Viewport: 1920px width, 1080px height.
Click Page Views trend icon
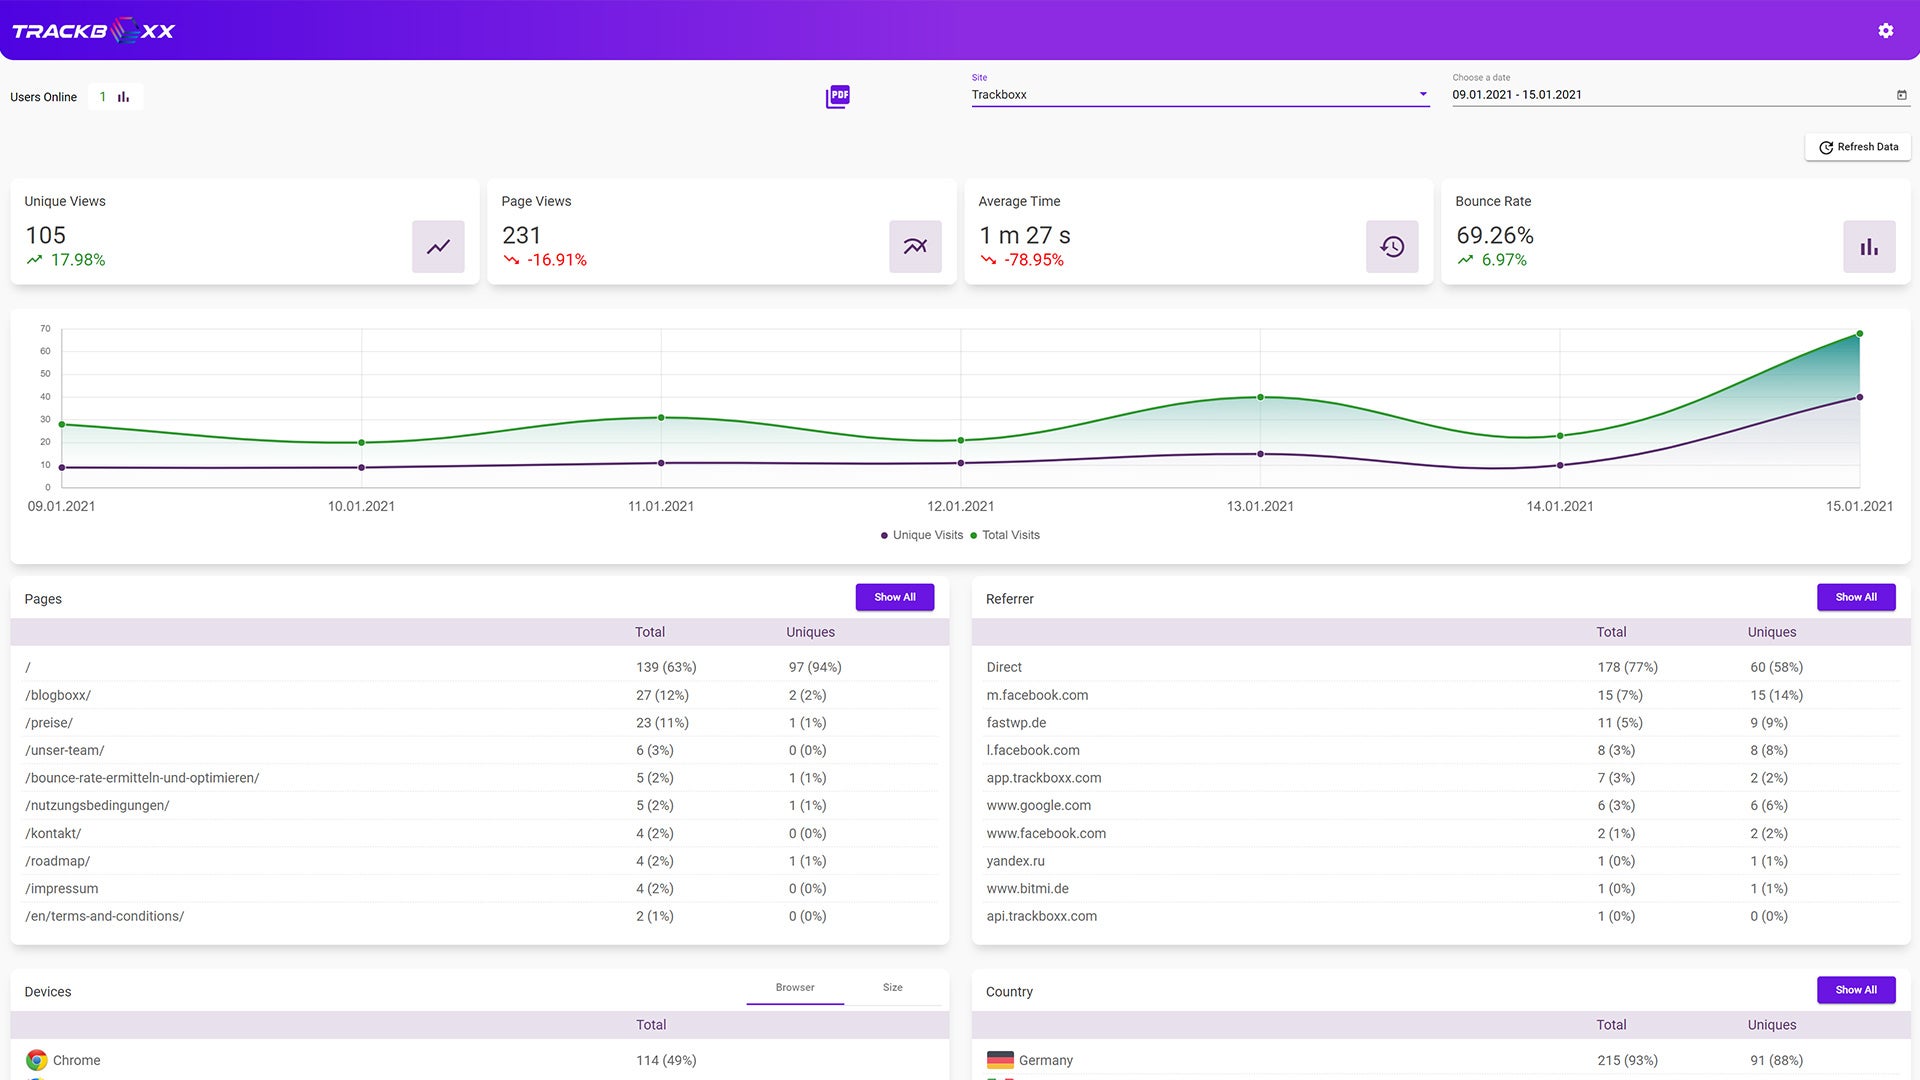(x=915, y=247)
